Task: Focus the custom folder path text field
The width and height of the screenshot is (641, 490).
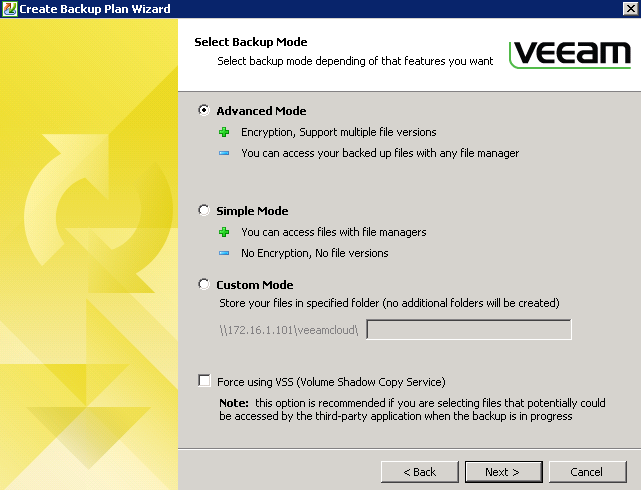Action: [x=469, y=330]
